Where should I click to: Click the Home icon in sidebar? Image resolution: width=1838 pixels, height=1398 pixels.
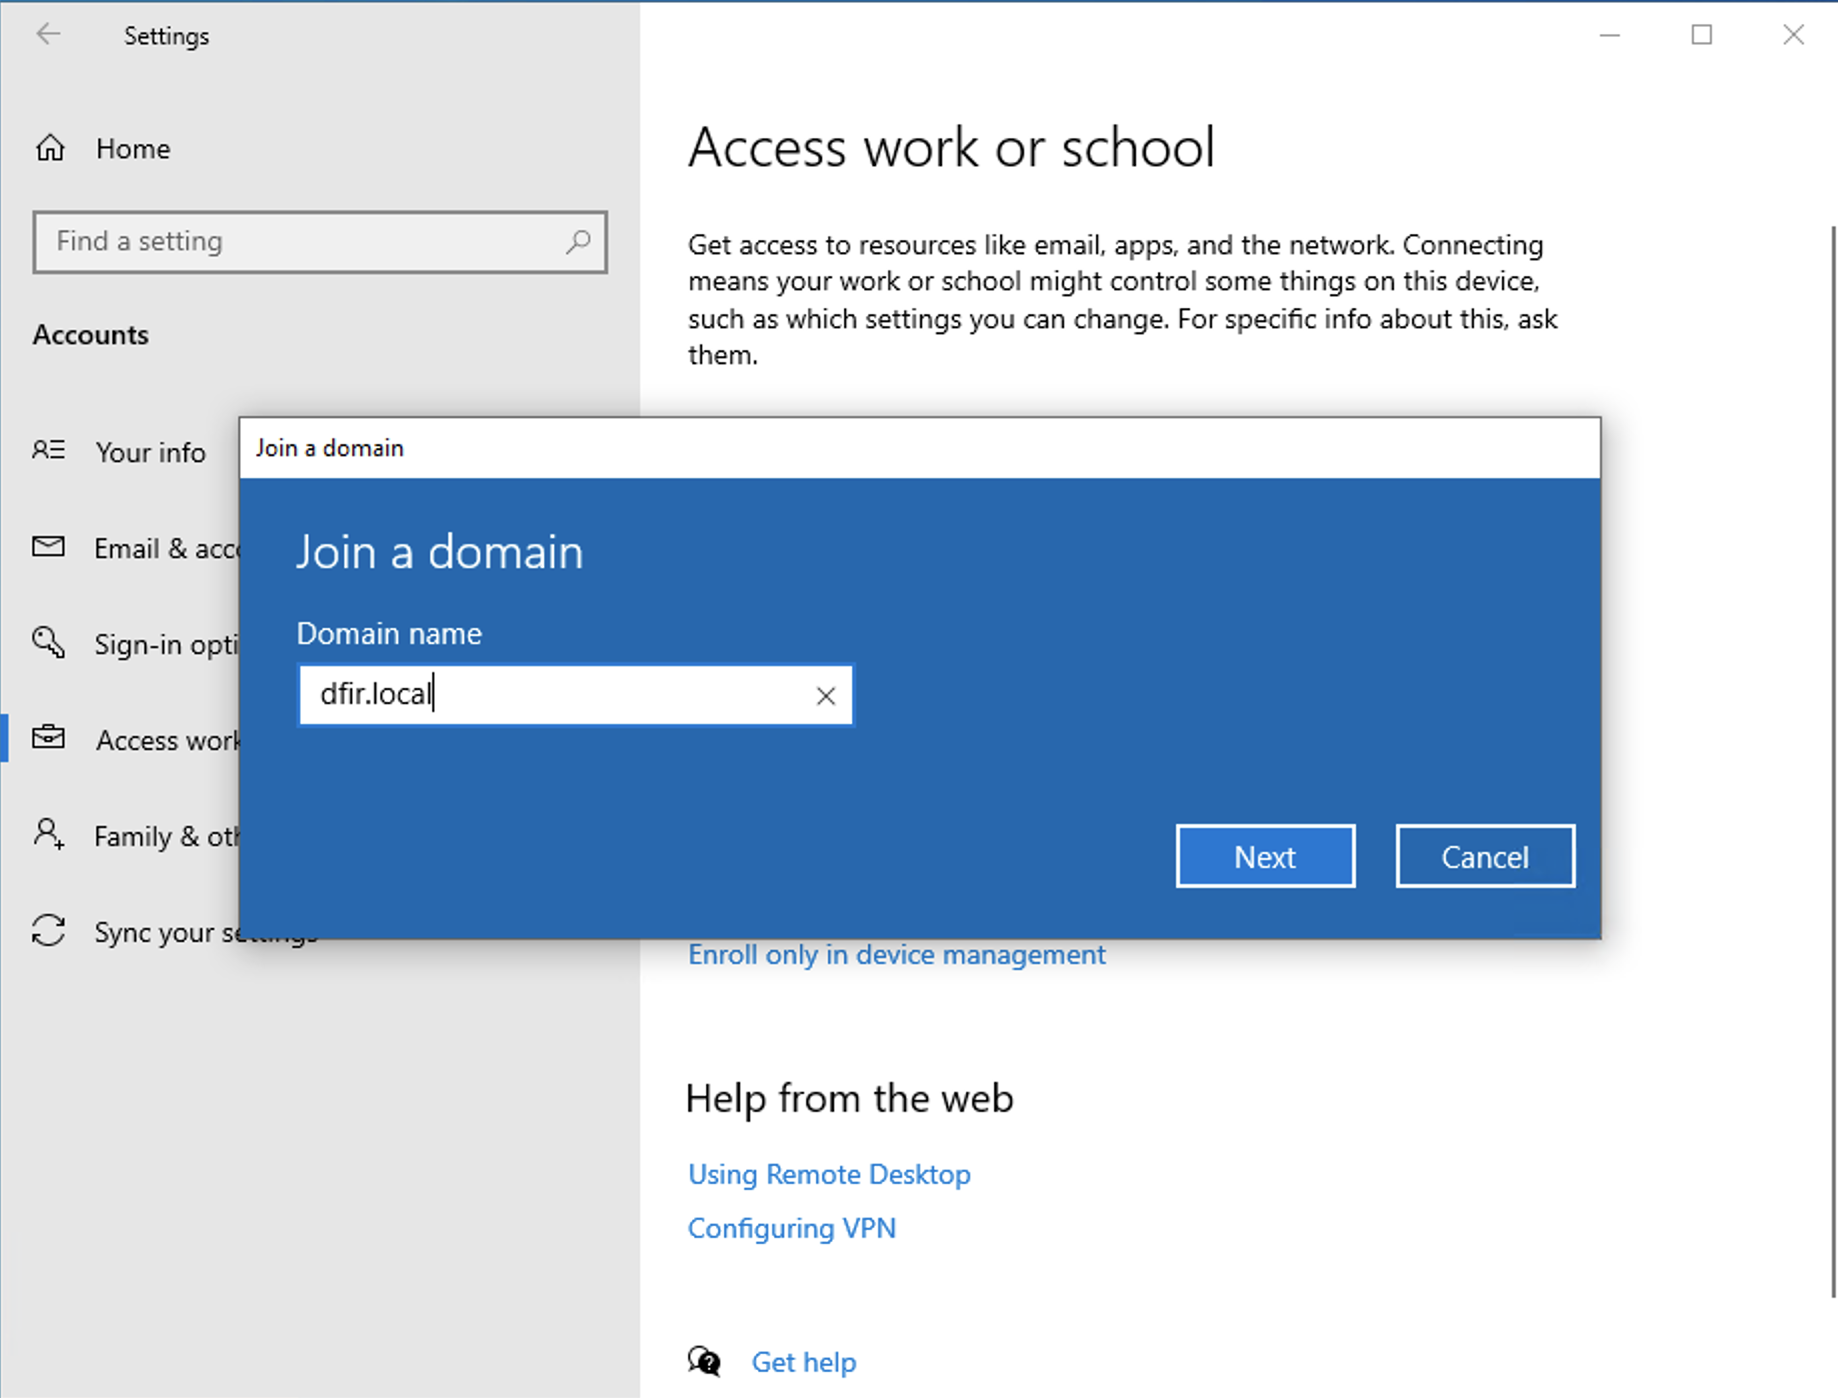tap(50, 149)
